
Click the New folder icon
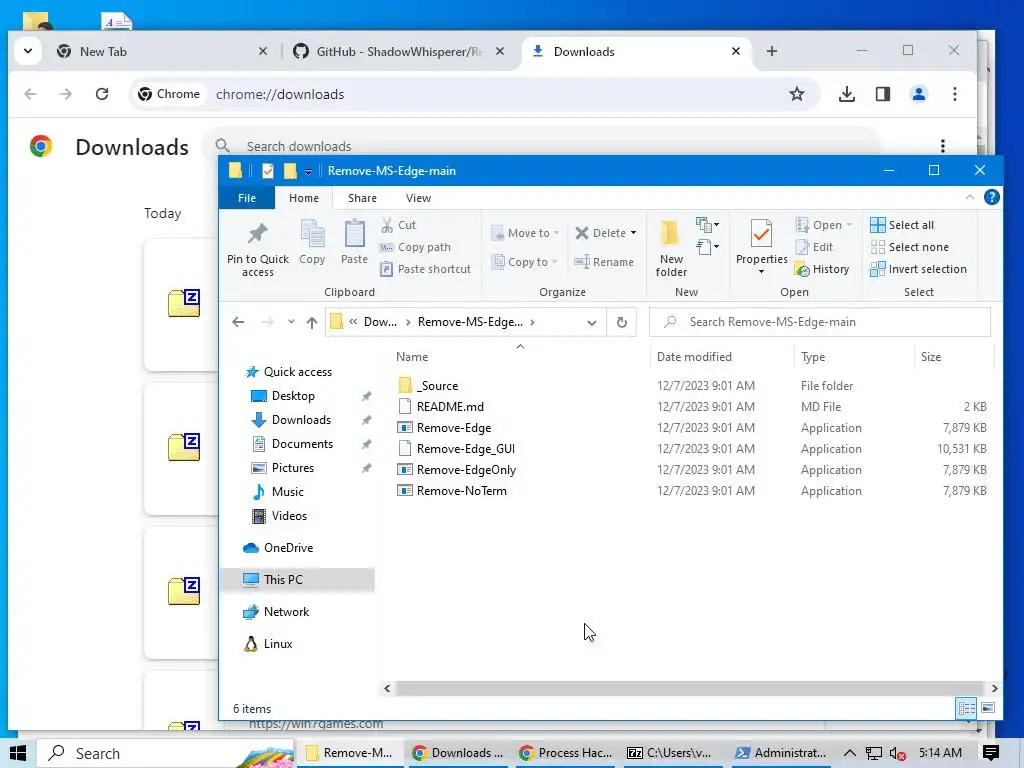point(671,248)
